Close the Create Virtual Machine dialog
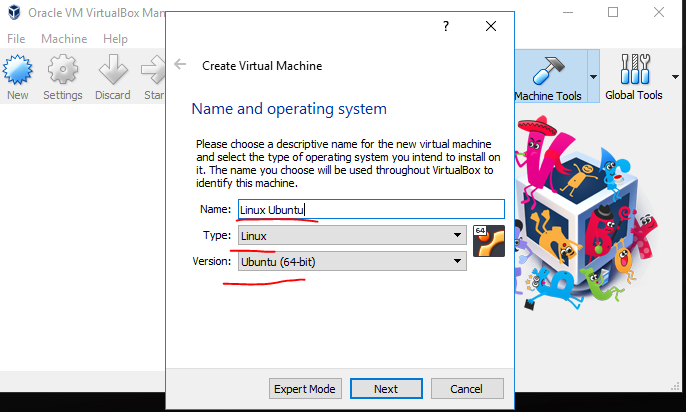The width and height of the screenshot is (686, 412). tap(491, 26)
